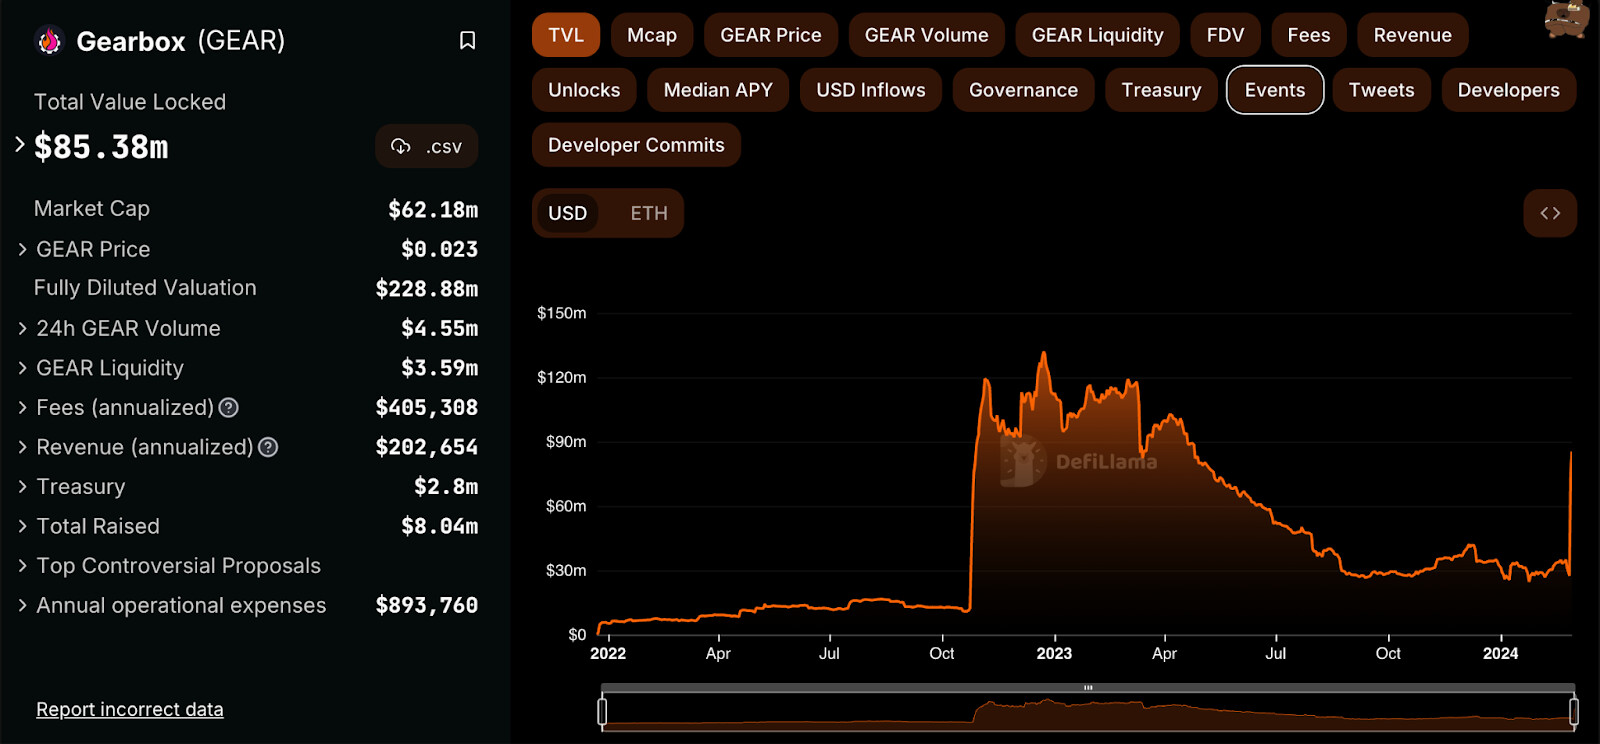Download the TVL data as .csv
This screenshot has height=744, width=1600.
coord(426,147)
